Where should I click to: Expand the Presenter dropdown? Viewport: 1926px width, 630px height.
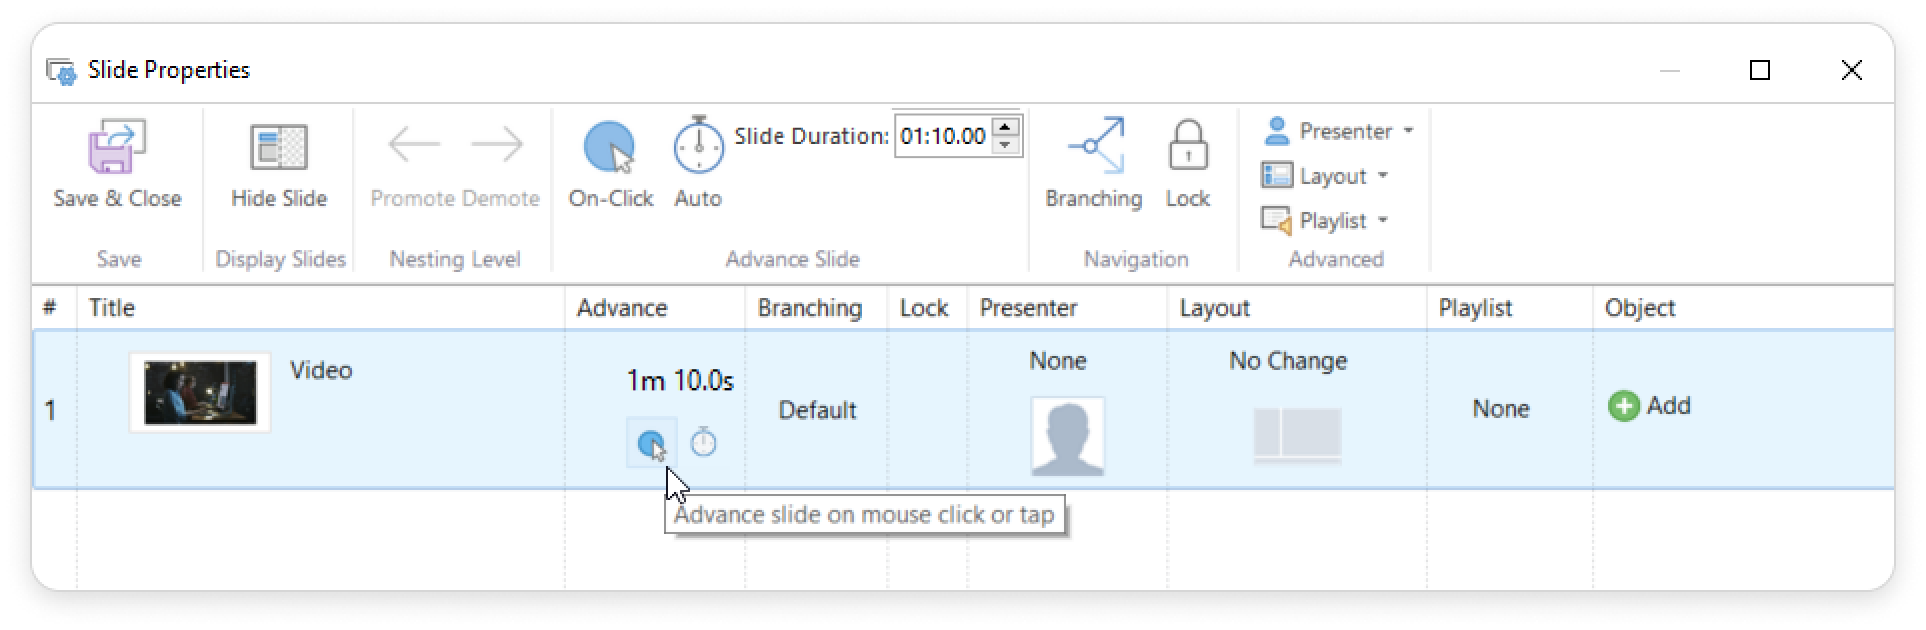[1339, 131]
